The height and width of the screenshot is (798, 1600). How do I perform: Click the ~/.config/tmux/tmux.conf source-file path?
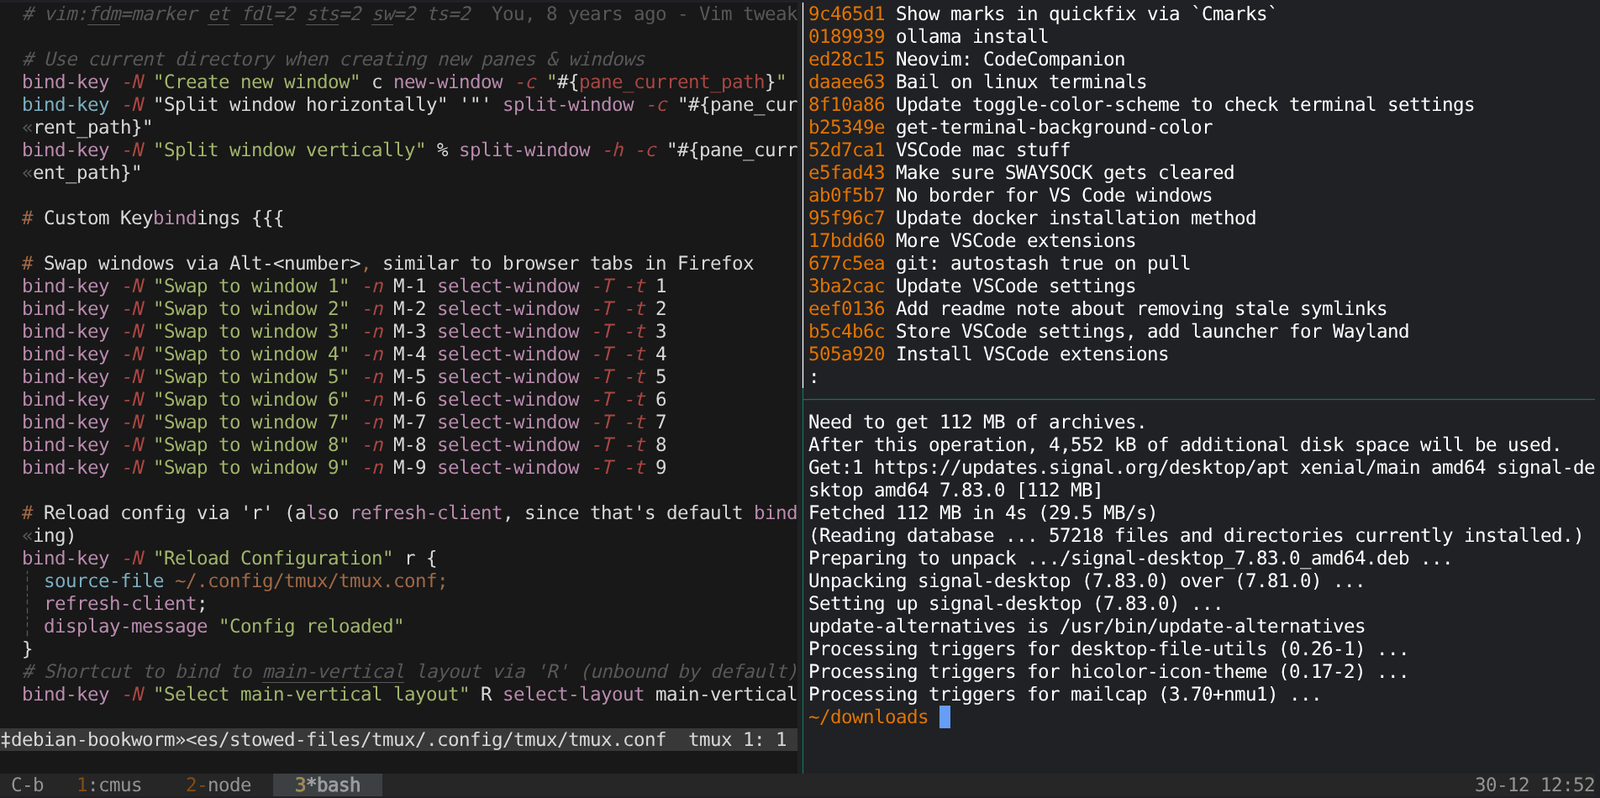[x=310, y=581]
